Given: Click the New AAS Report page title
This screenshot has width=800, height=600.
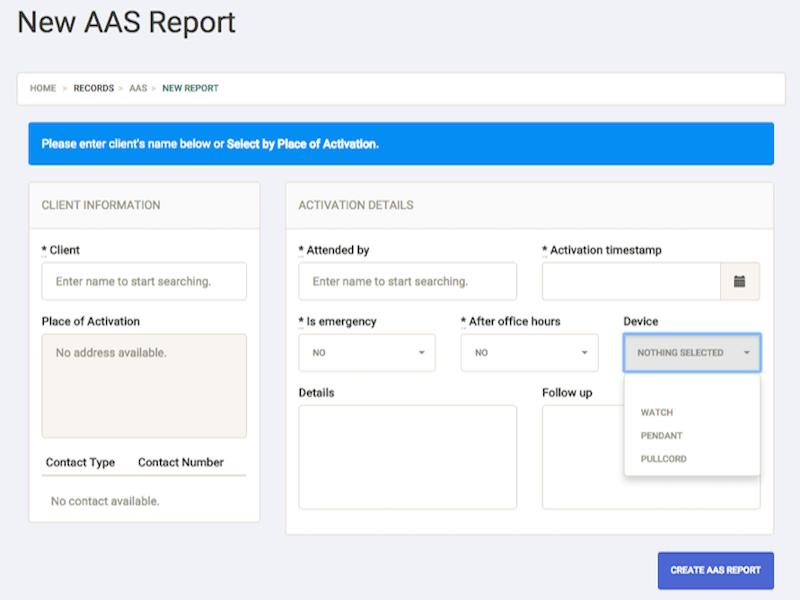Looking at the screenshot, I should point(127,22).
